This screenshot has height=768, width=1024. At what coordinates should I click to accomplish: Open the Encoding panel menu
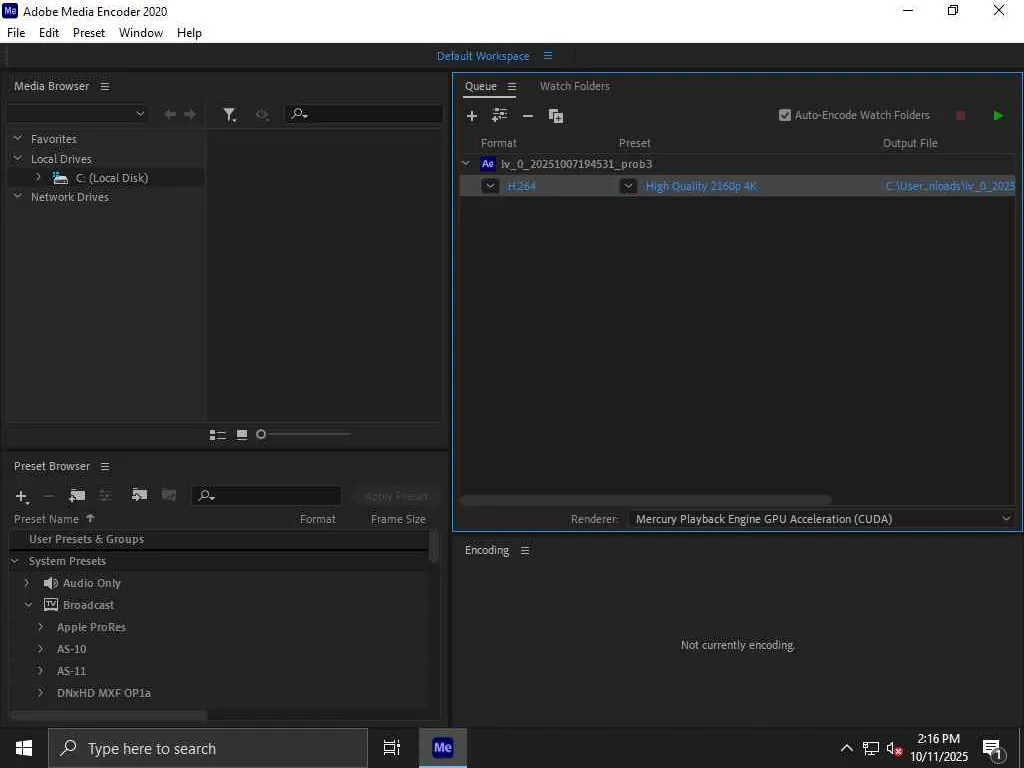click(x=524, y=551)
